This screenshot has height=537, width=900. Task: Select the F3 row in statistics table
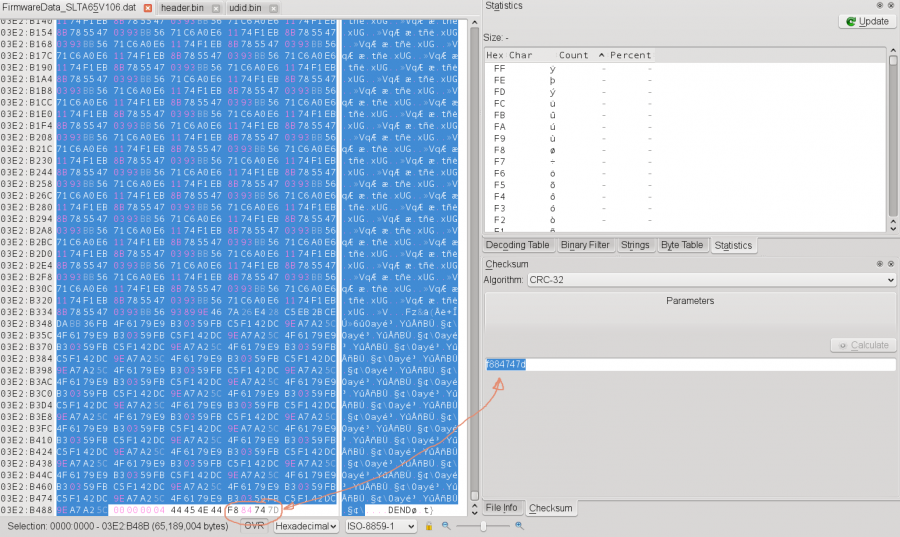685,208
